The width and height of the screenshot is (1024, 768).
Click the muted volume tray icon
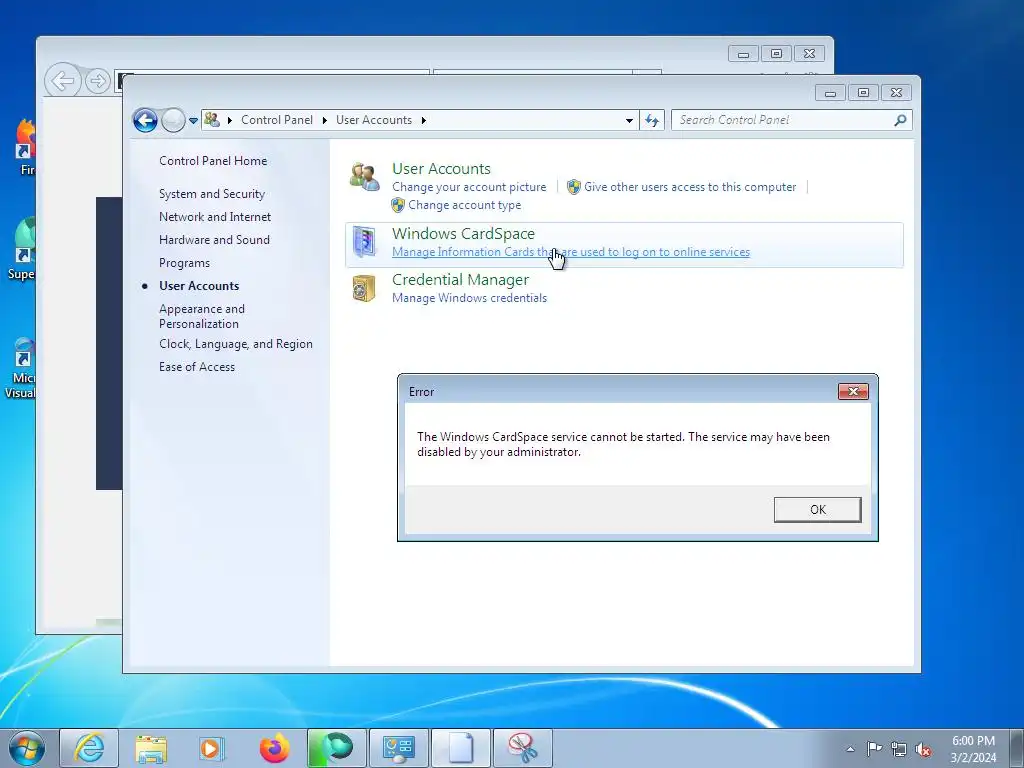(923, 750)
